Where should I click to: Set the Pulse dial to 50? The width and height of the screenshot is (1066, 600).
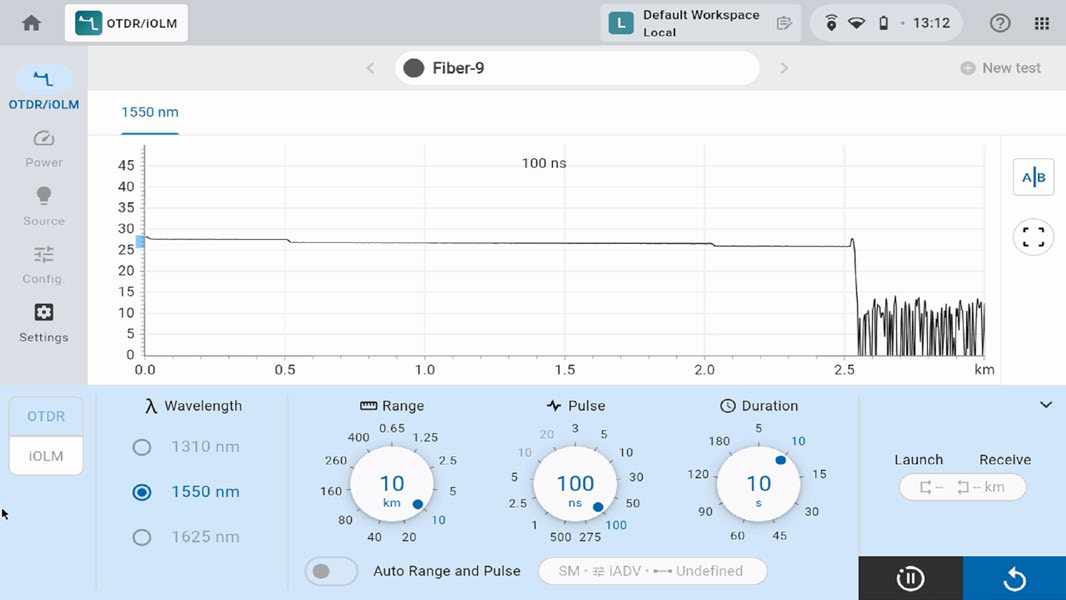coord(632,504)
